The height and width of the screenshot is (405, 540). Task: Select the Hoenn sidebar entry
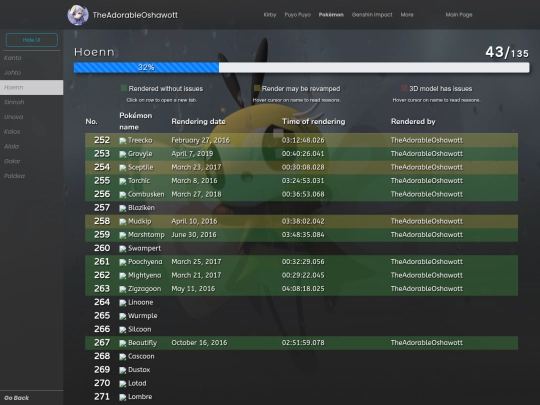point(31,87)
